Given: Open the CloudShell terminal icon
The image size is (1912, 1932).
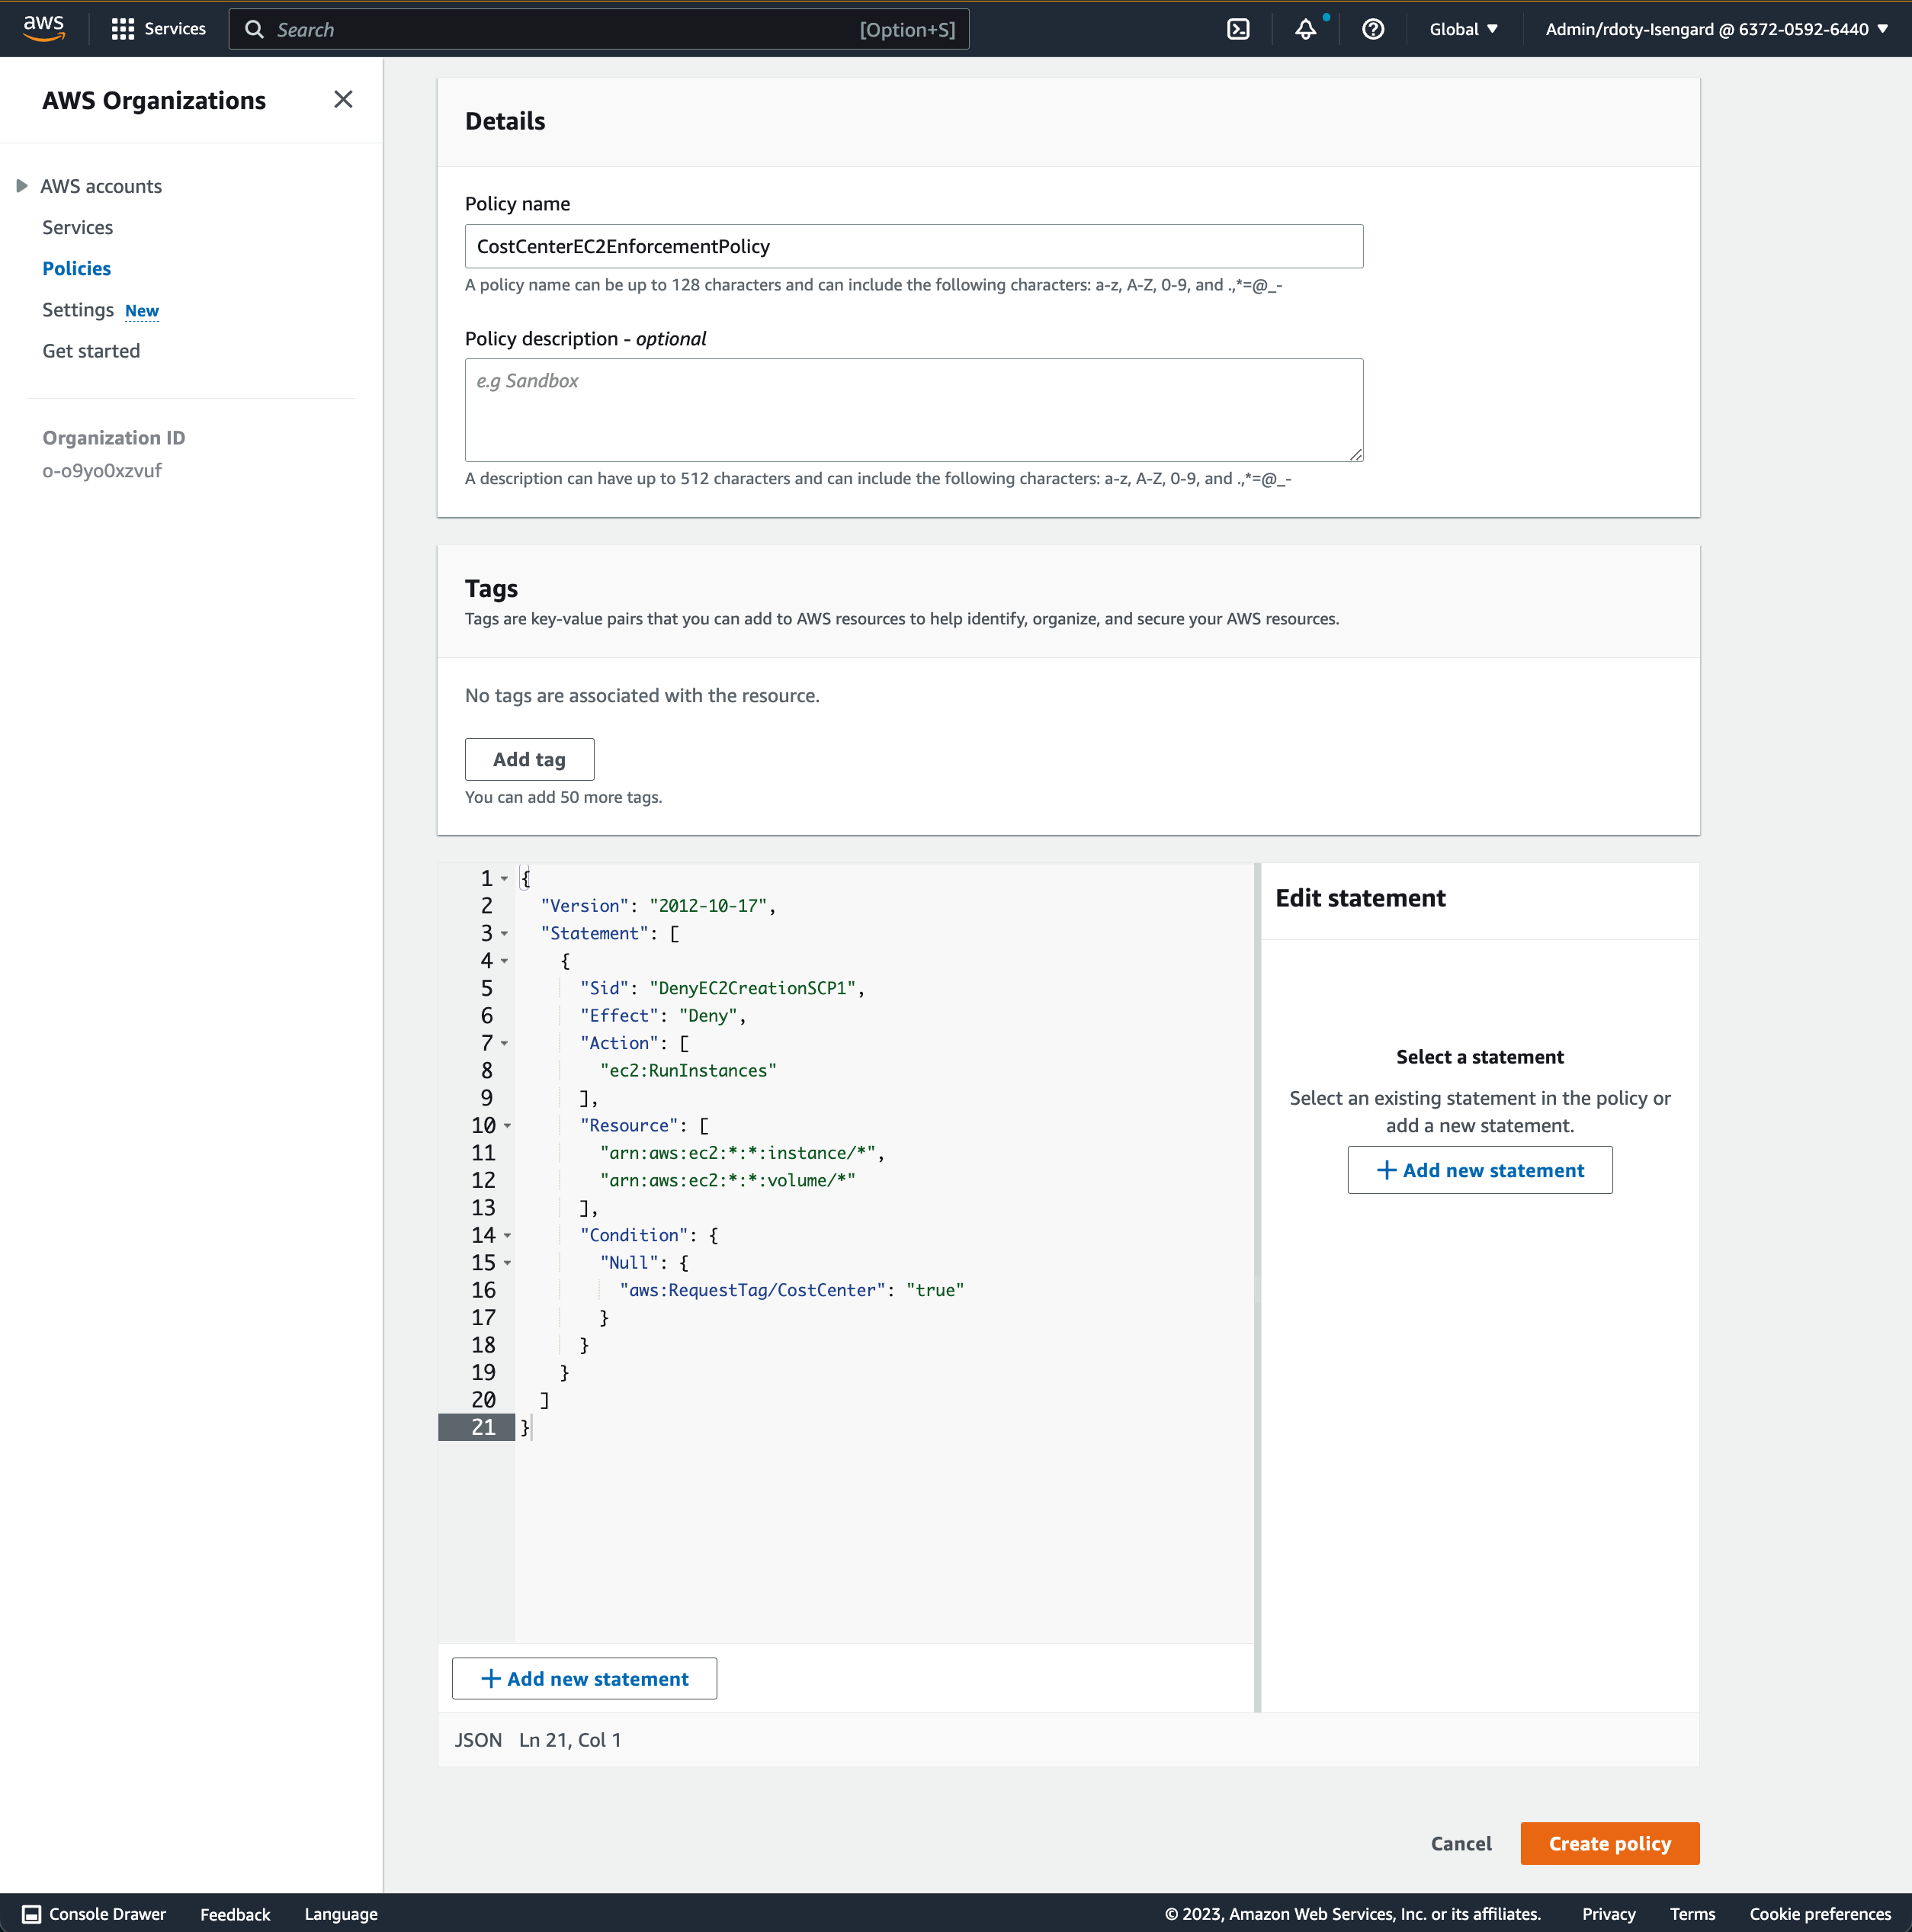Looking at the screenshot, I should pos(1239,29).
